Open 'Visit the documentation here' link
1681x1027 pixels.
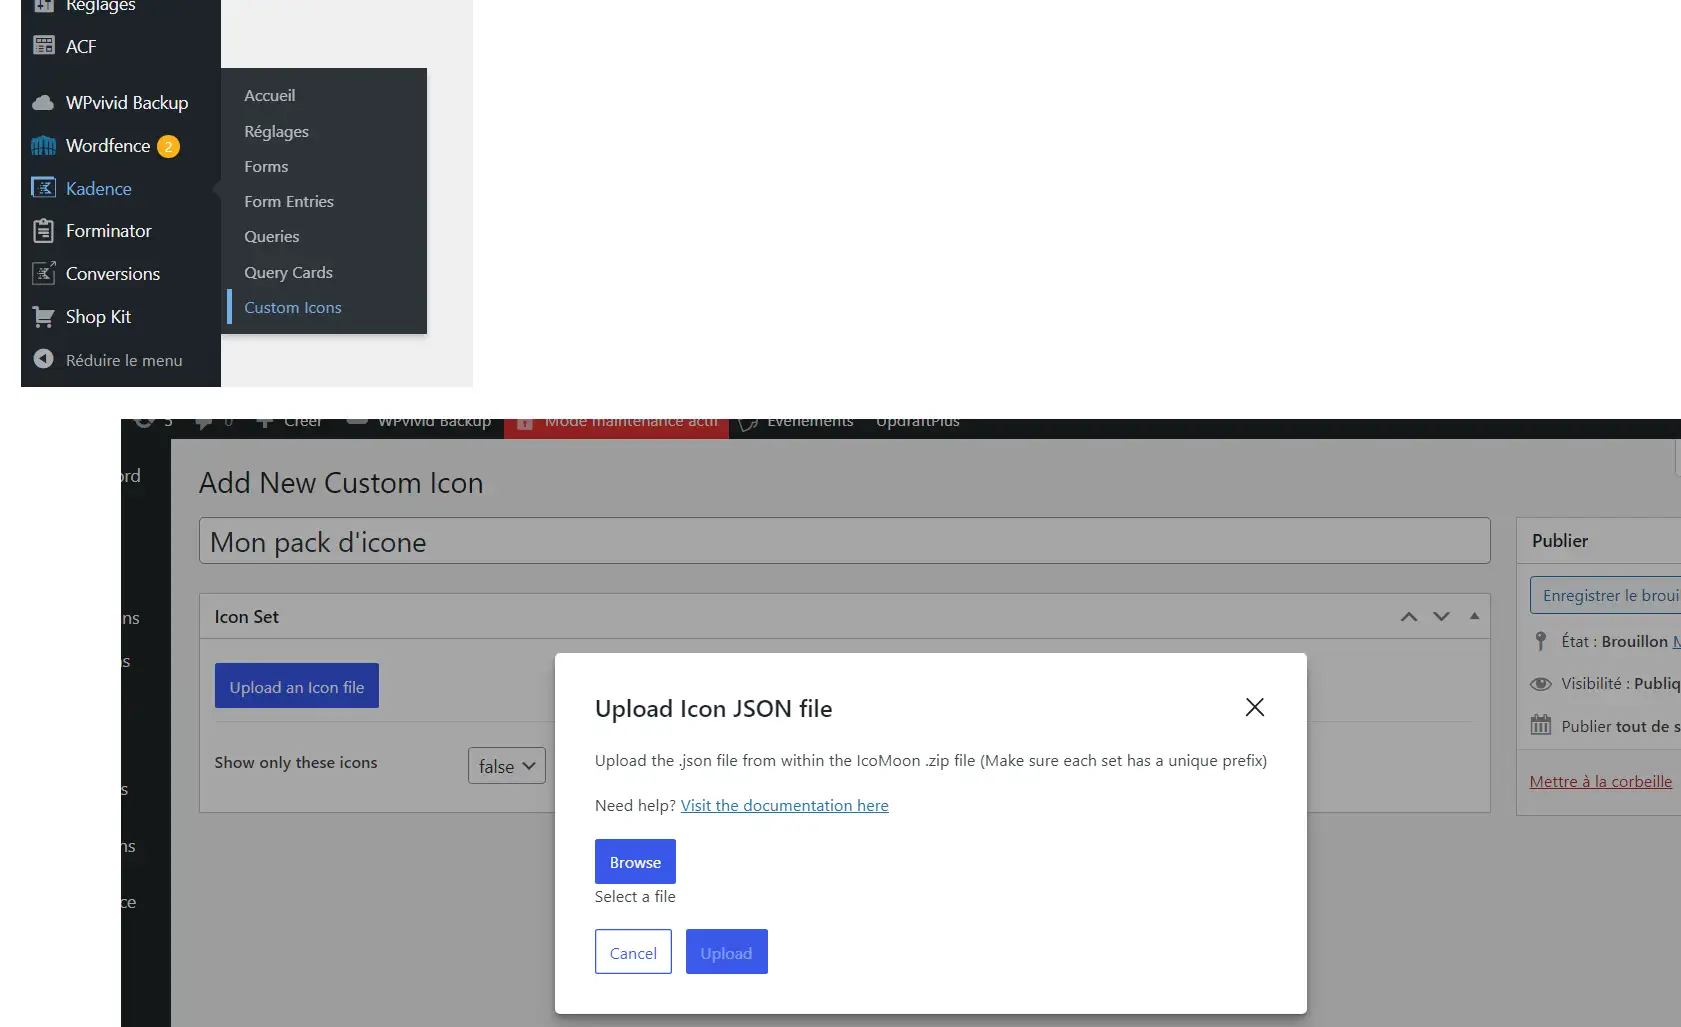click(784, 806)
